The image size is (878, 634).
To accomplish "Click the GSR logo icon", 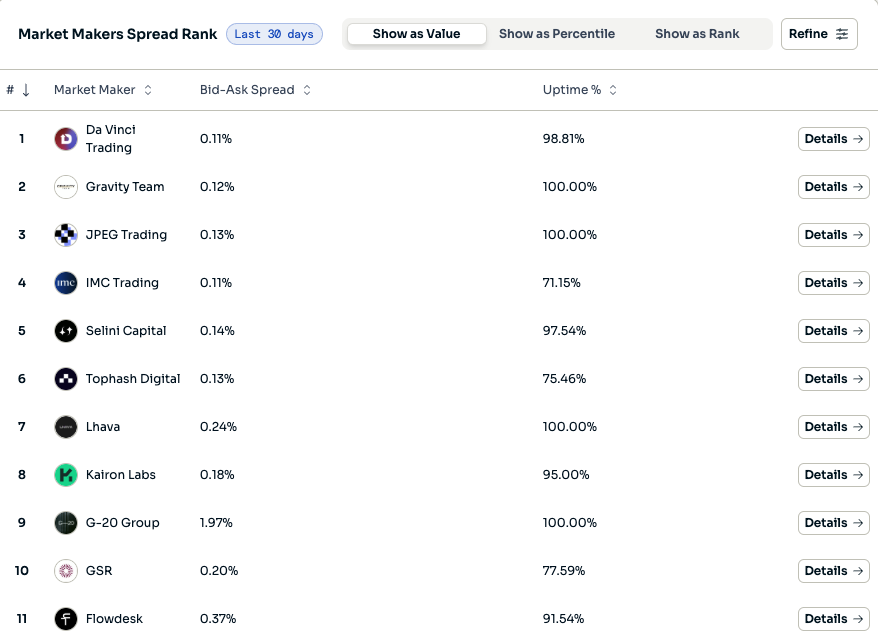I will click(x=66, y=571).
